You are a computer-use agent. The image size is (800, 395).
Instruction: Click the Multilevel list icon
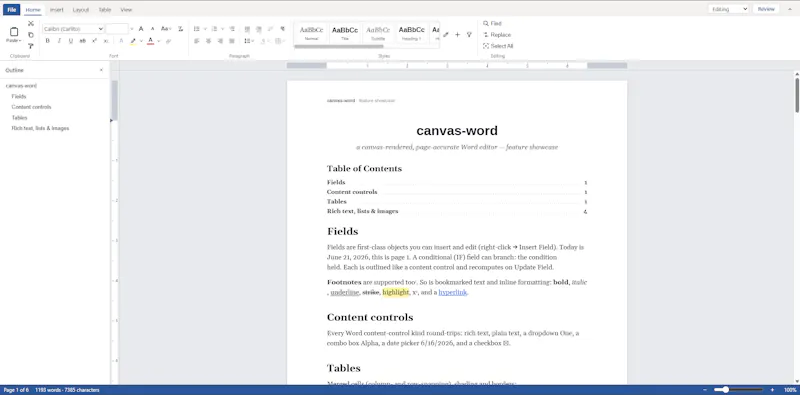coord(232,29)
